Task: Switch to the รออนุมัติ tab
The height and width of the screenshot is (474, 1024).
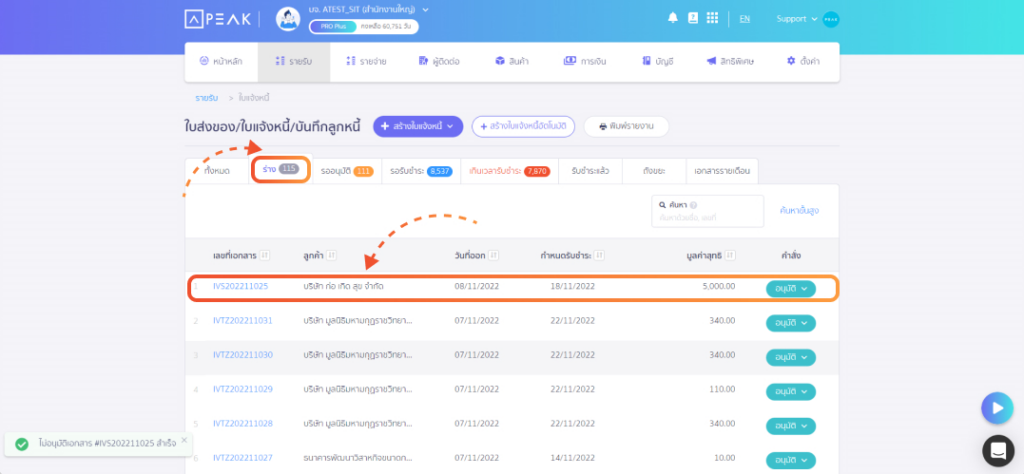Action: coord(347,171)
